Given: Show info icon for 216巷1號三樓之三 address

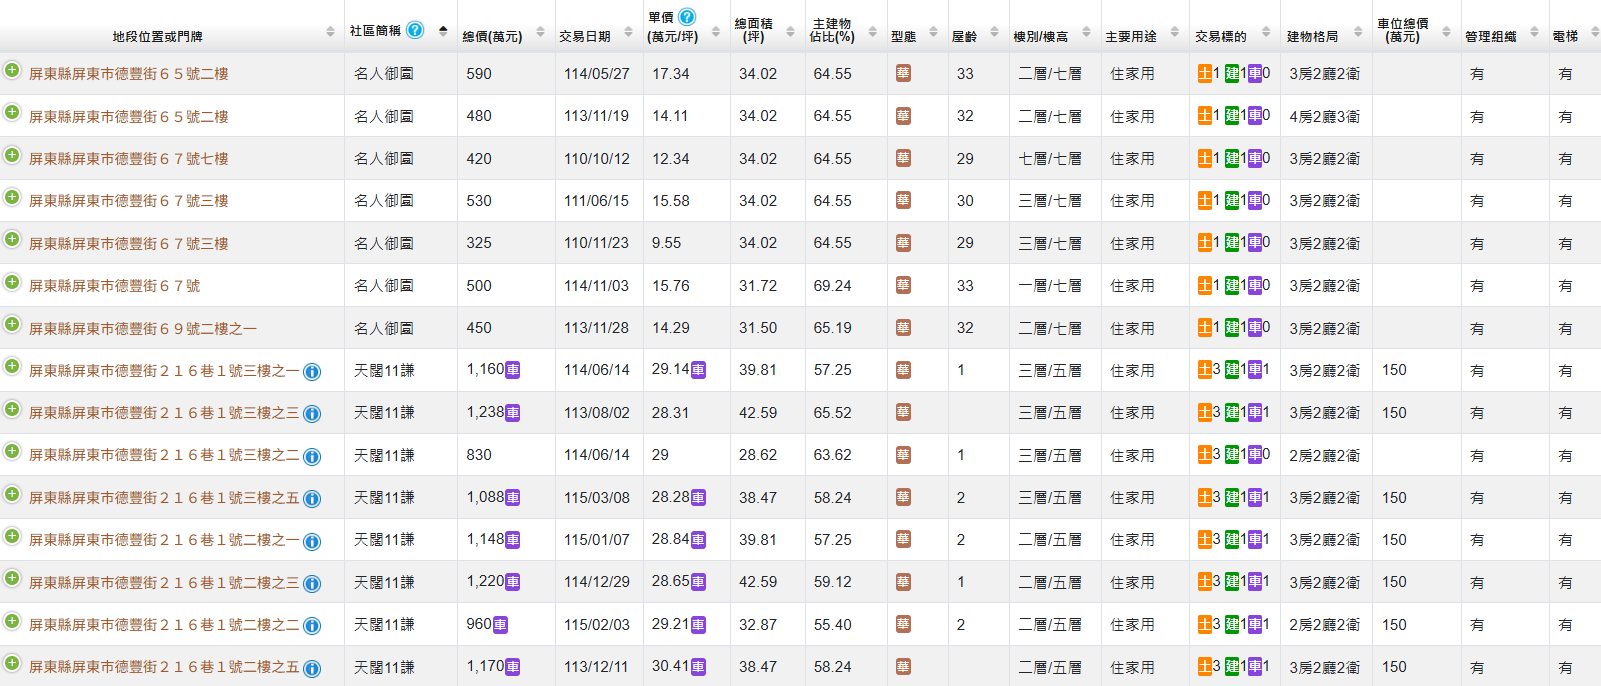Looking at the screenshot, I should [x=312, y=414].
